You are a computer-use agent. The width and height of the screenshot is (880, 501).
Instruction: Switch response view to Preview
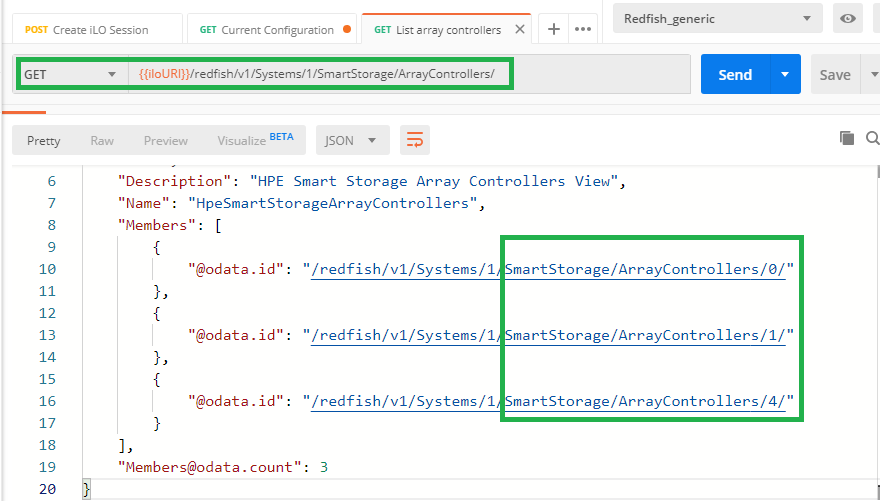tap(166, 140)
